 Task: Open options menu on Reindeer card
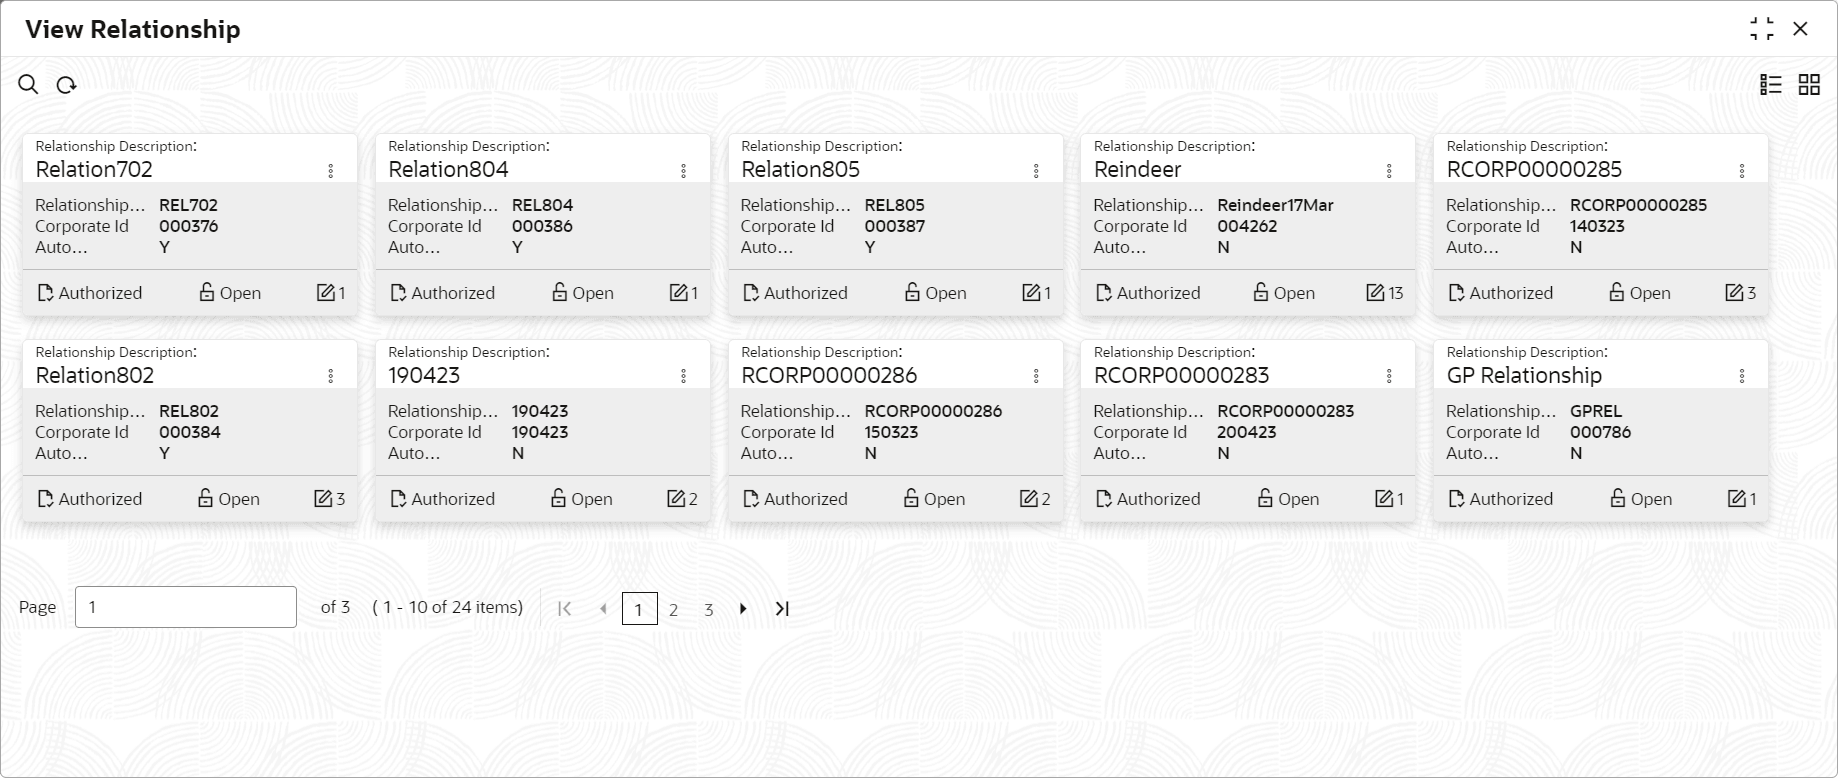1389,171
